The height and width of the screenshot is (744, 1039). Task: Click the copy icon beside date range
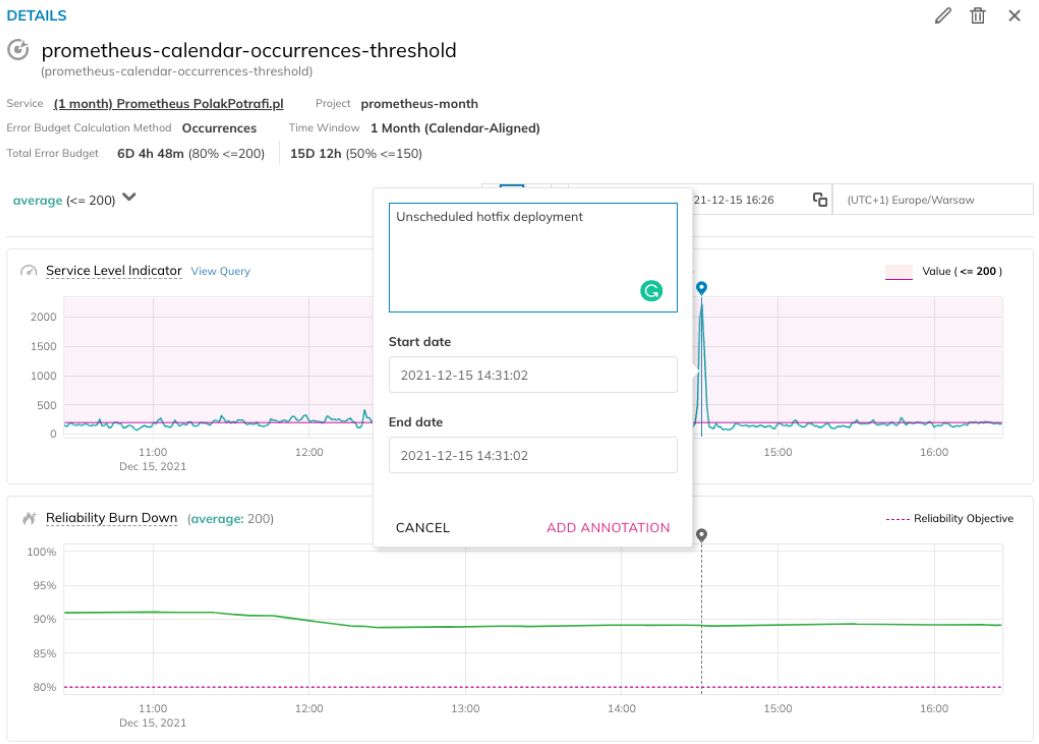point(820,200)
